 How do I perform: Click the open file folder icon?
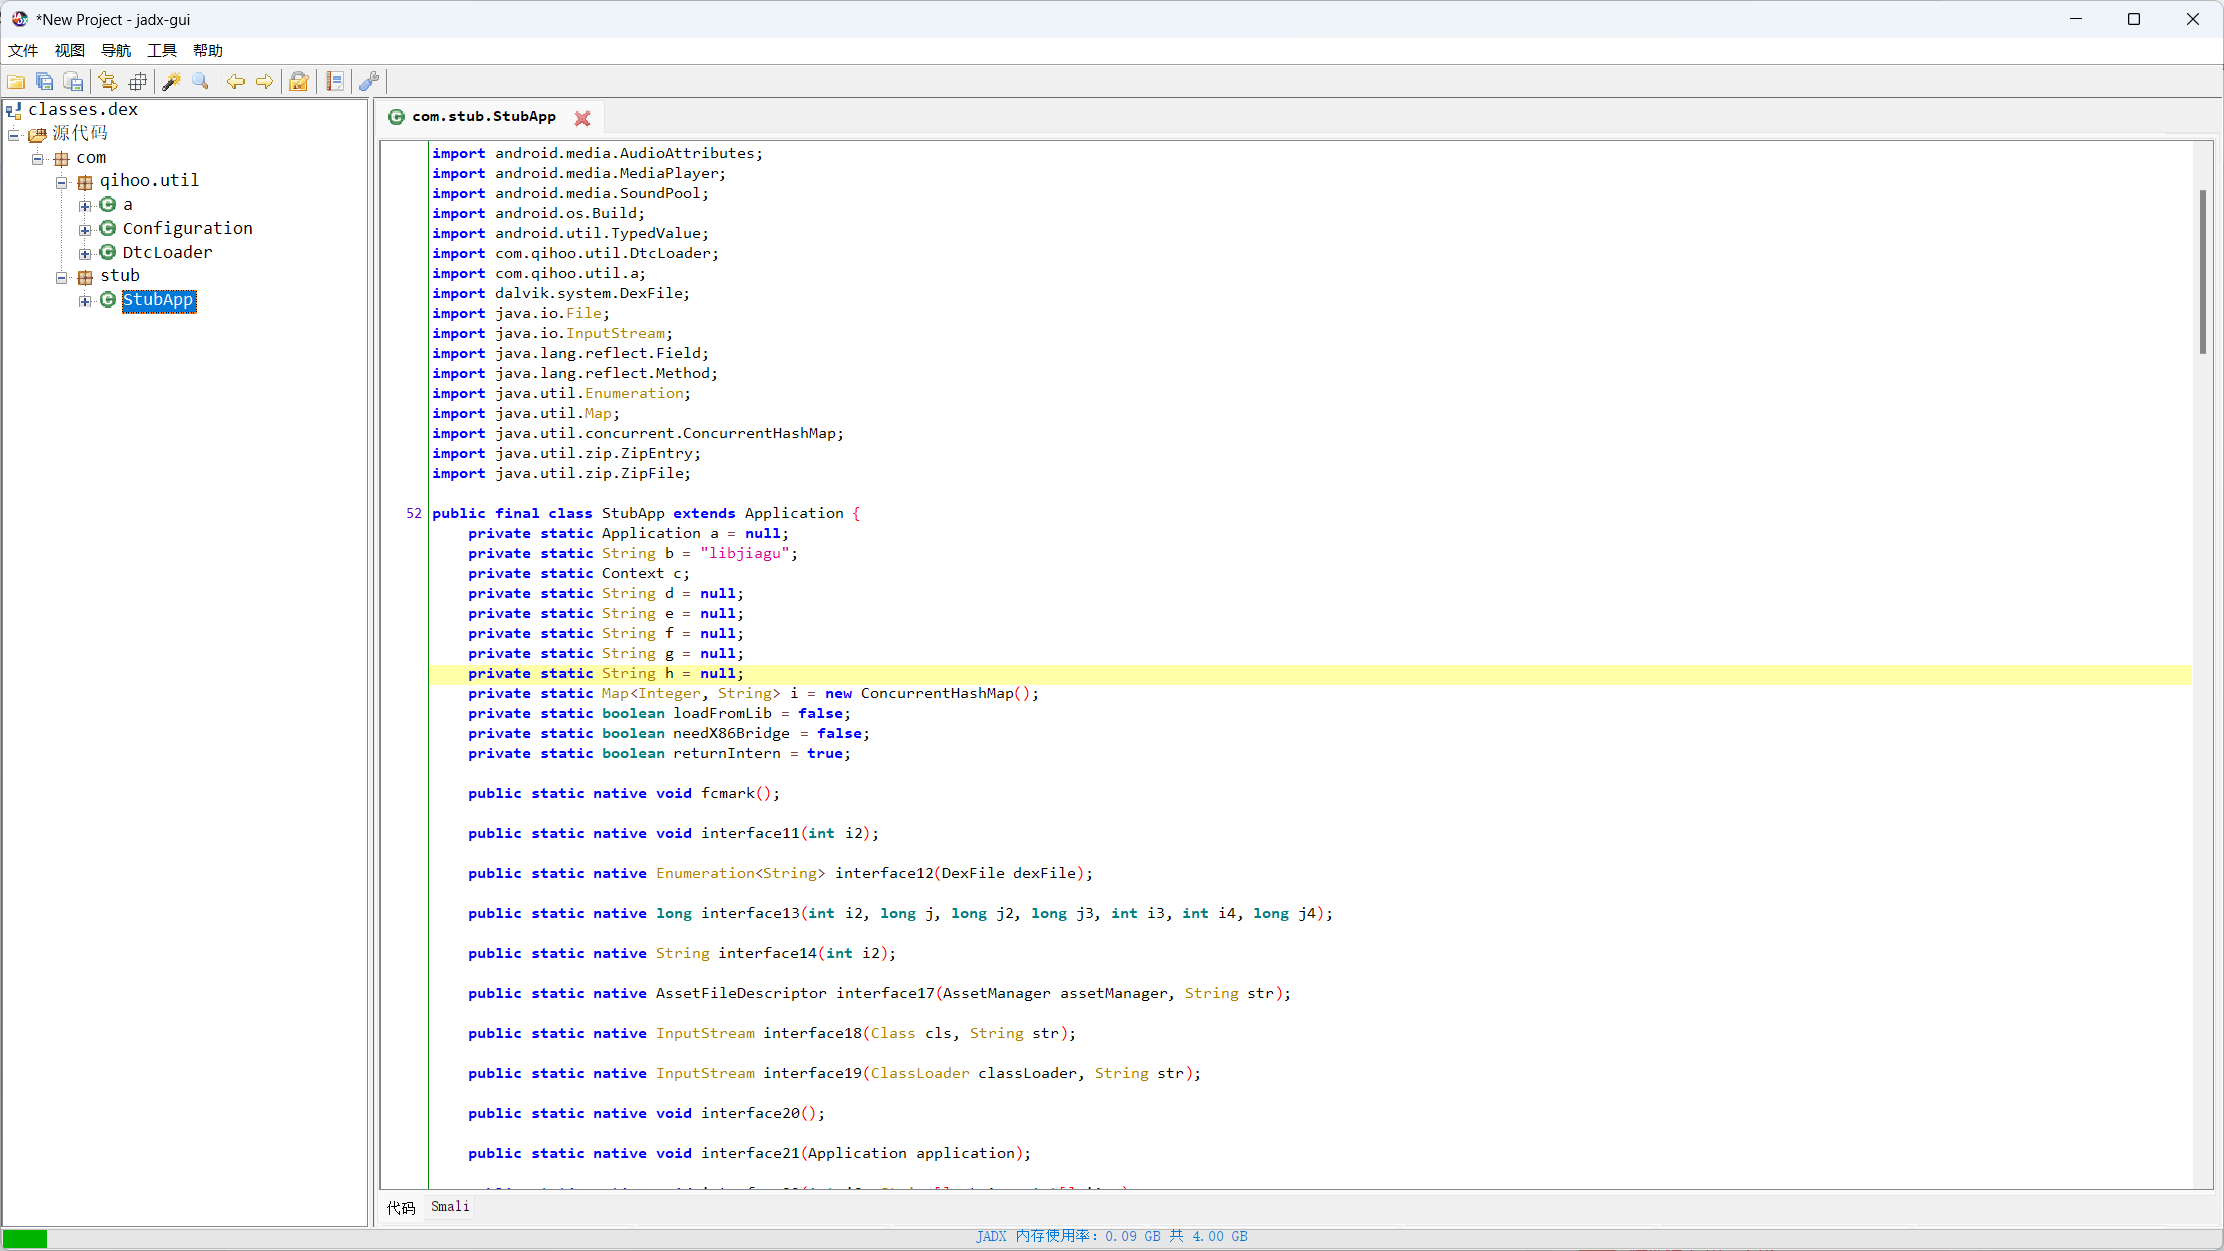click(16, 82)
